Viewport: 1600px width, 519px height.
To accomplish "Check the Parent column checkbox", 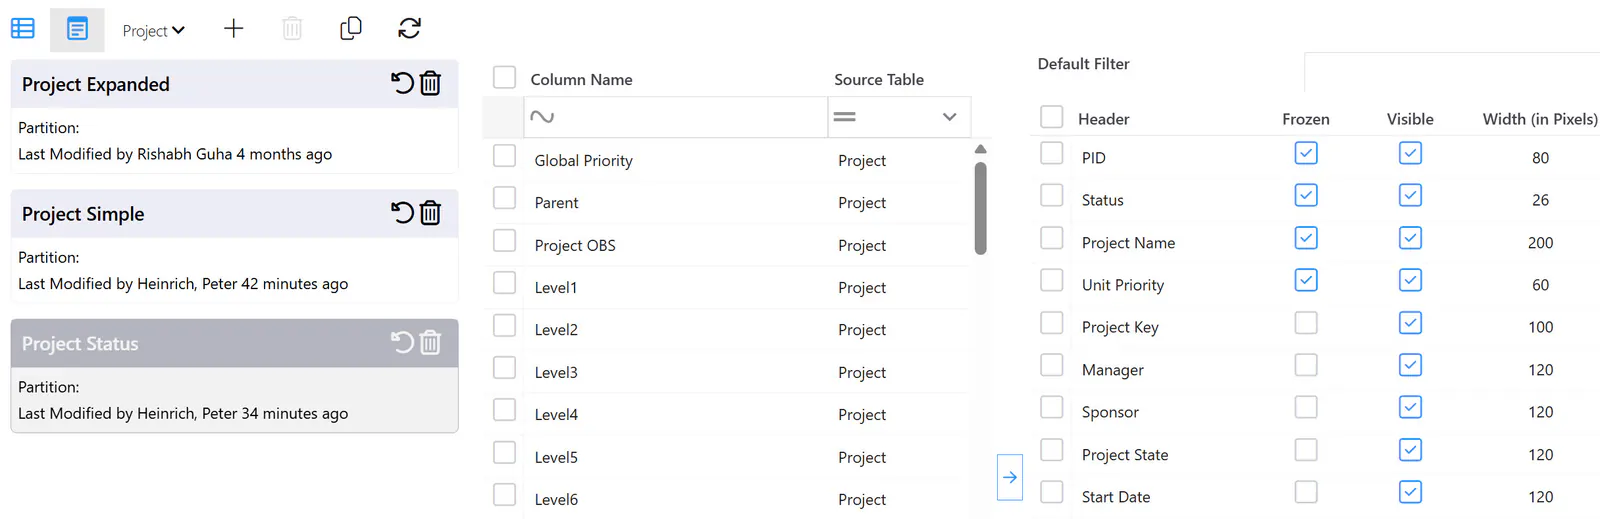I will pyautogui.click(x=505, y=198).
